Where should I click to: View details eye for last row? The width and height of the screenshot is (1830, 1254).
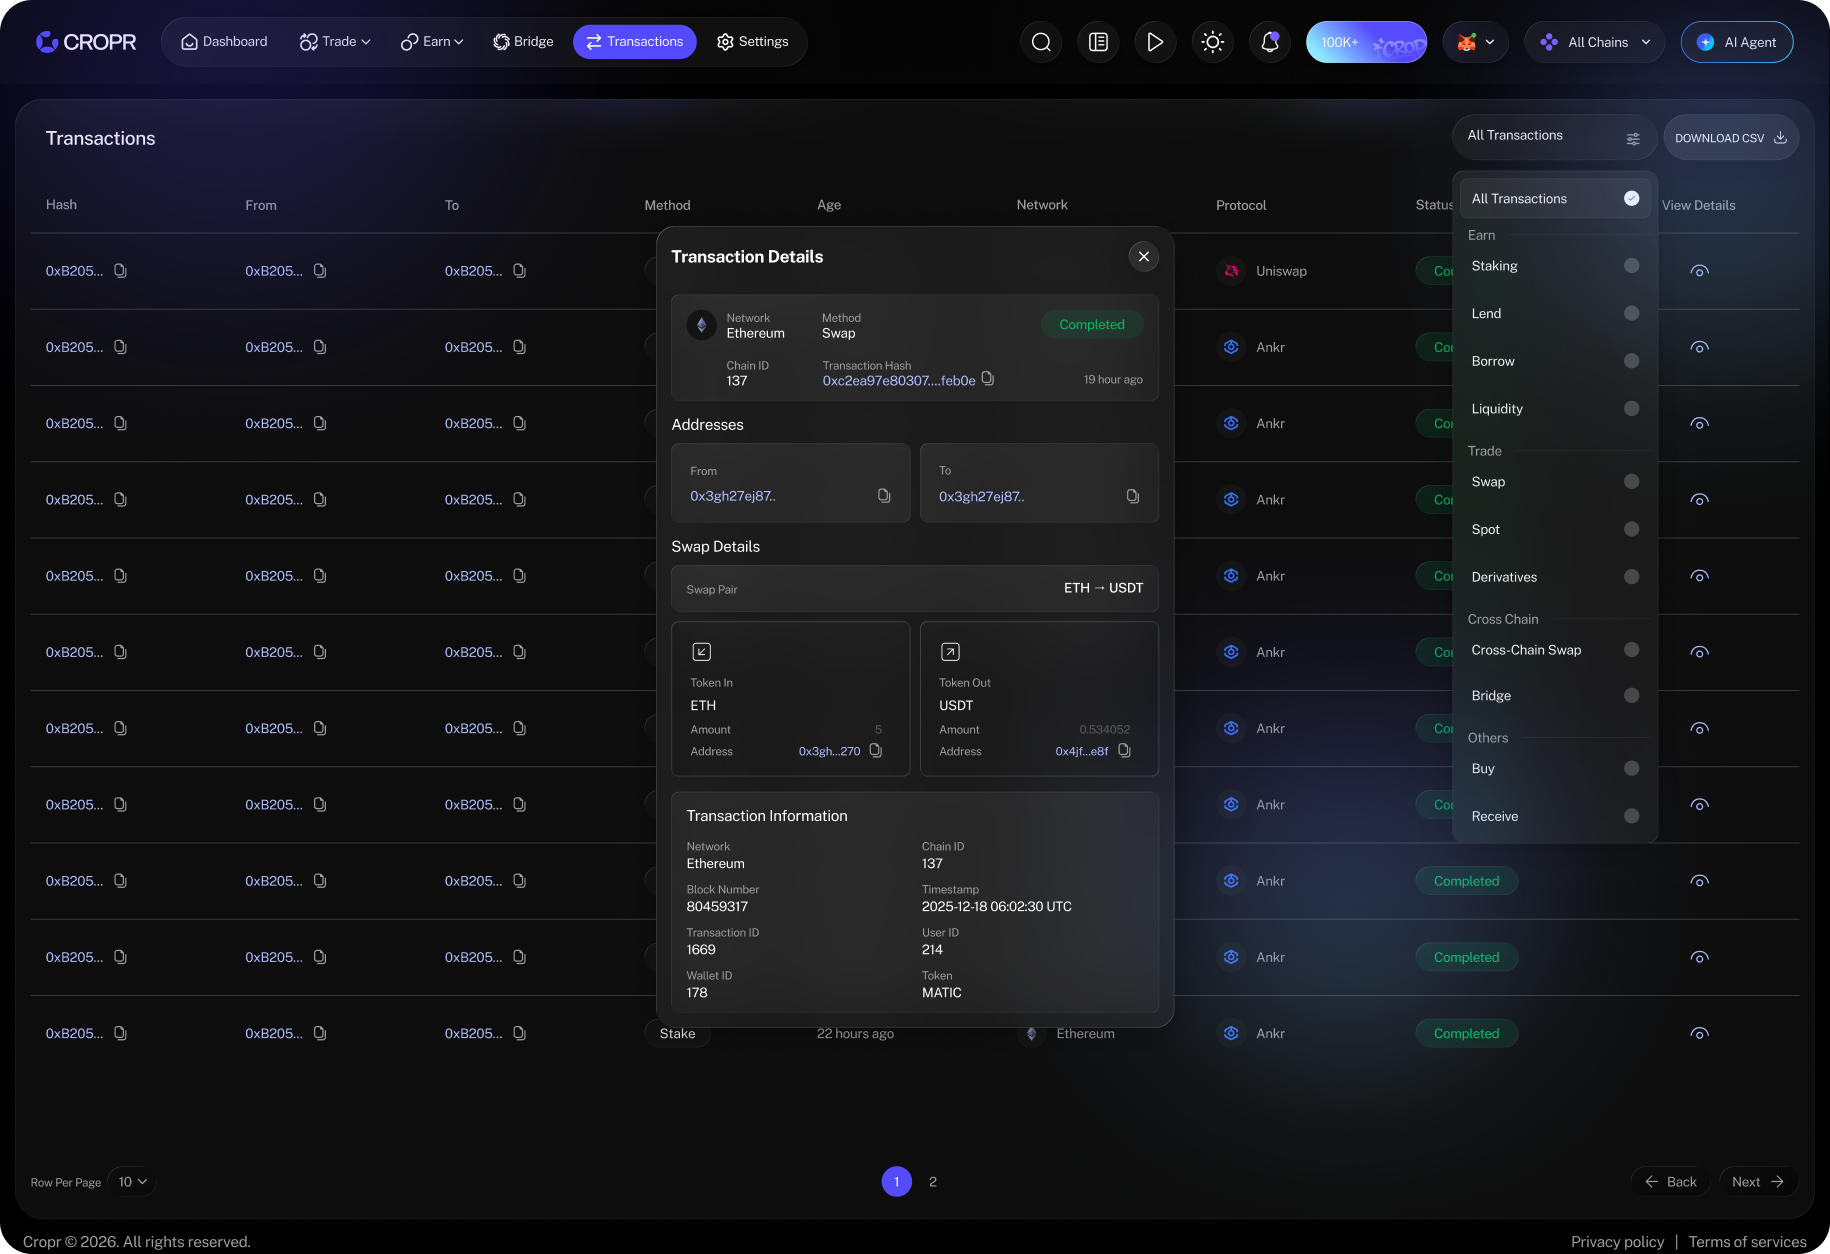(x=1699, y=1033)
